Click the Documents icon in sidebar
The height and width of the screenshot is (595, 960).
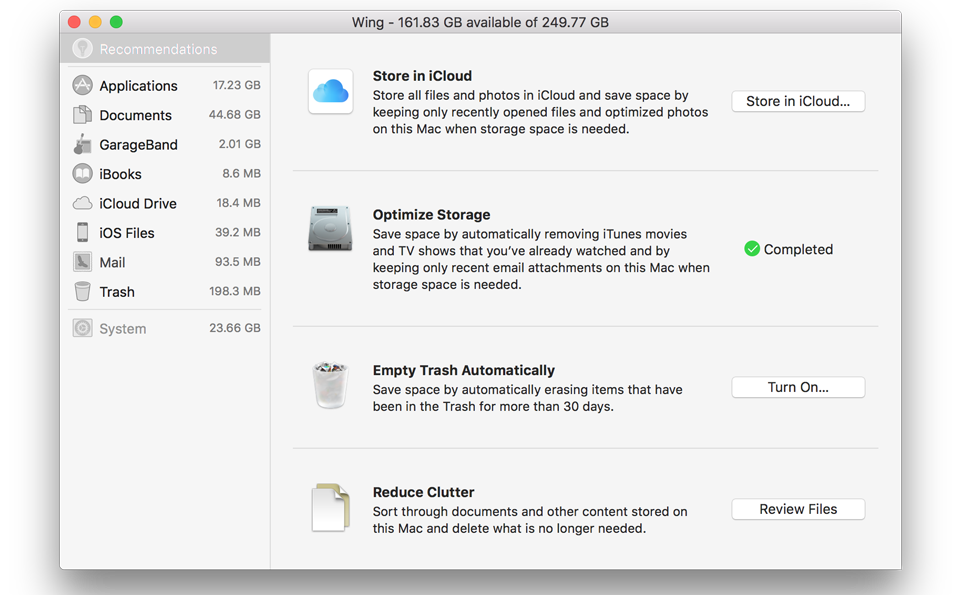point(82,115)
